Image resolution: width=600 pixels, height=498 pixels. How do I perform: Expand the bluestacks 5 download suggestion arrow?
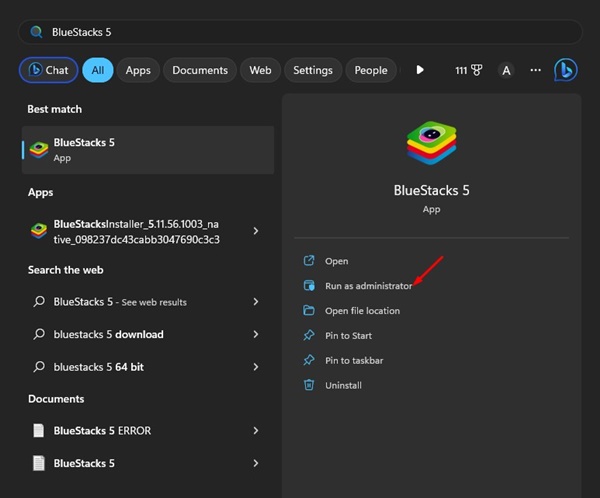(x=256, y=334)
